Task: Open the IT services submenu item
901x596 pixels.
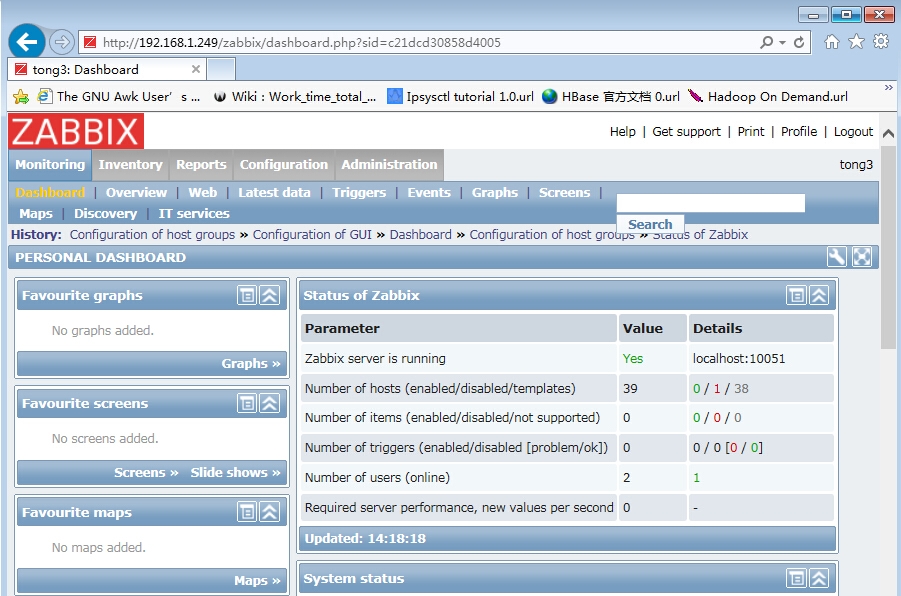Action: pos(194,214)
